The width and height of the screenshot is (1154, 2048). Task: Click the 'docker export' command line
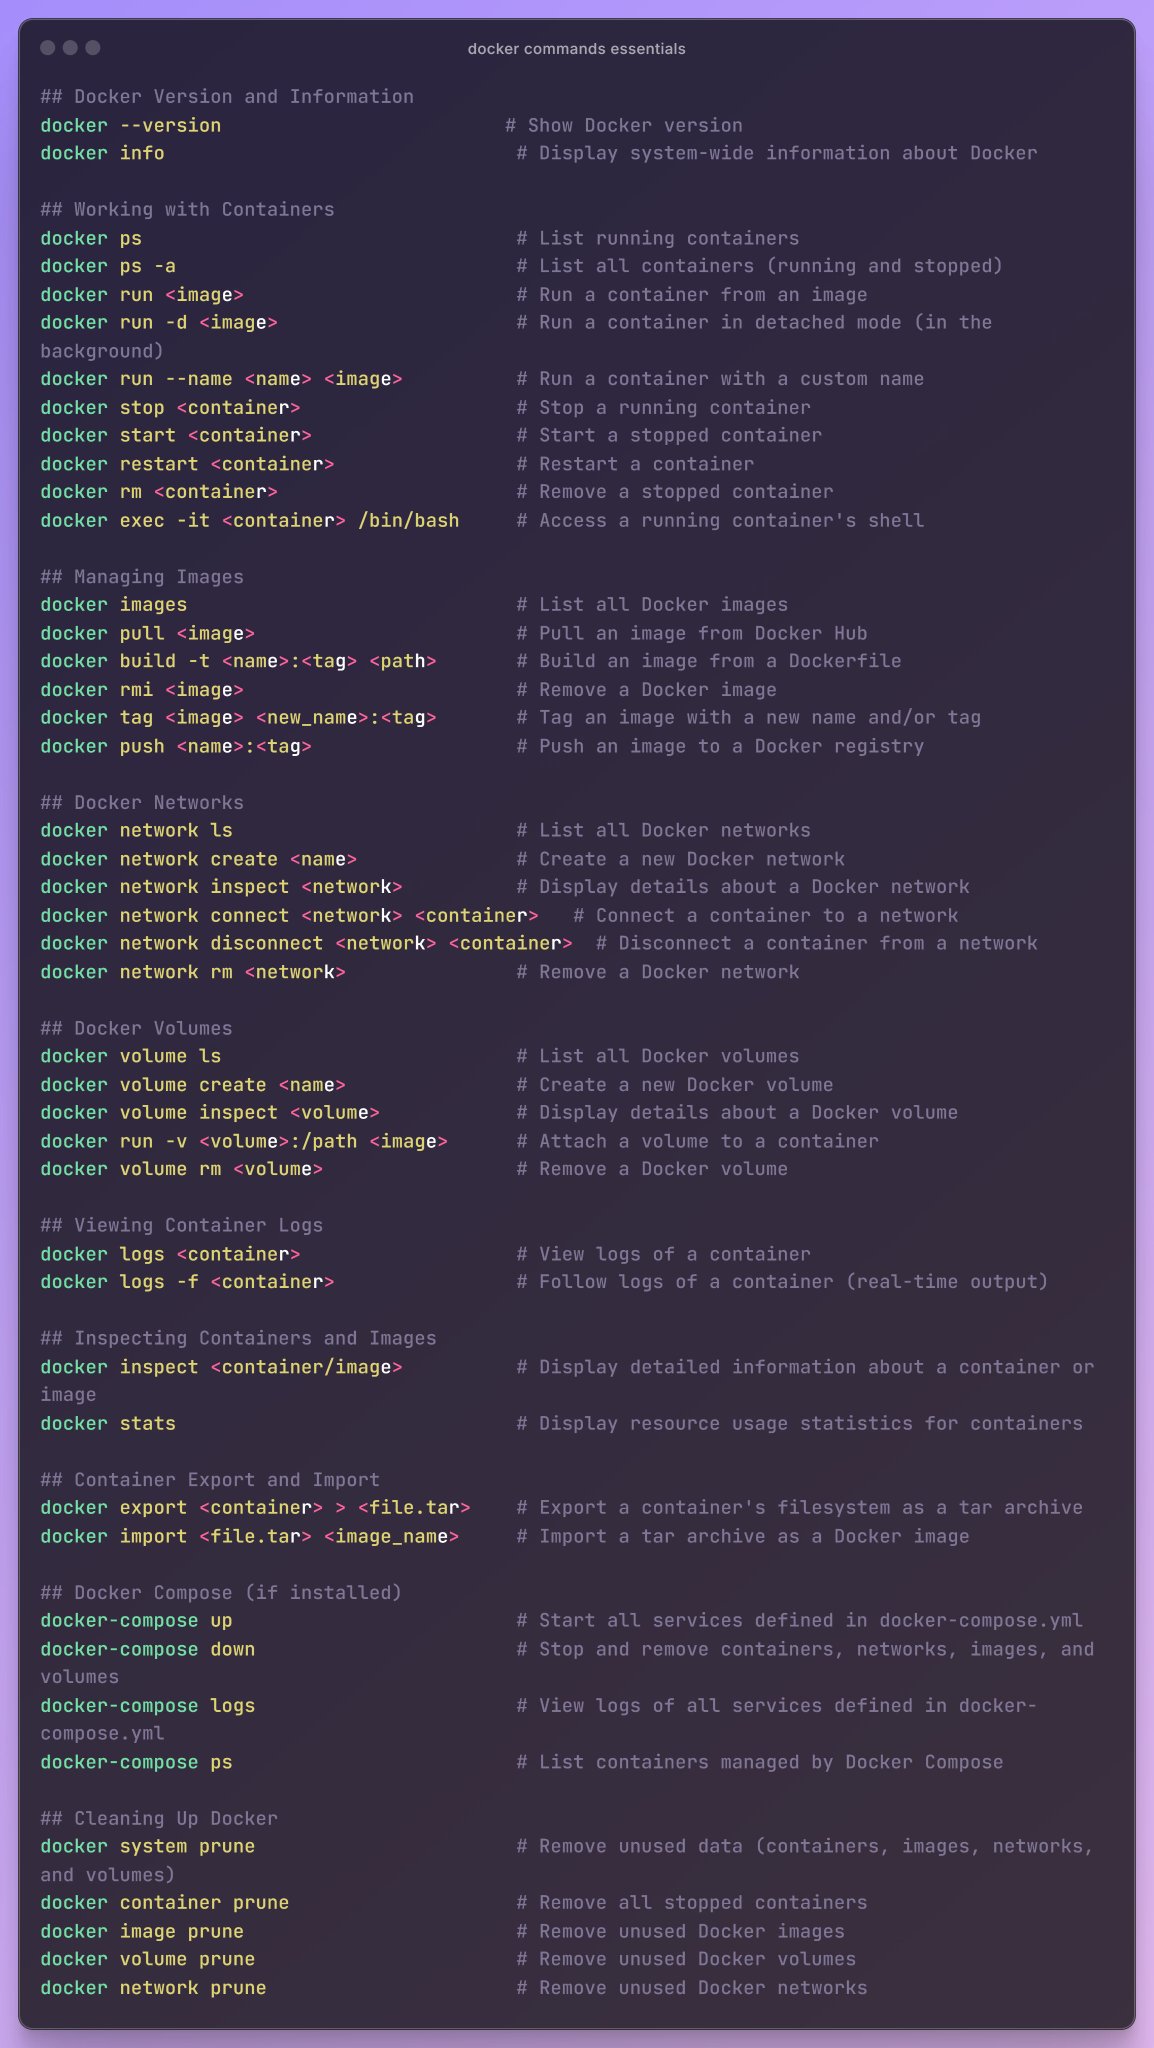[255, 1507]
